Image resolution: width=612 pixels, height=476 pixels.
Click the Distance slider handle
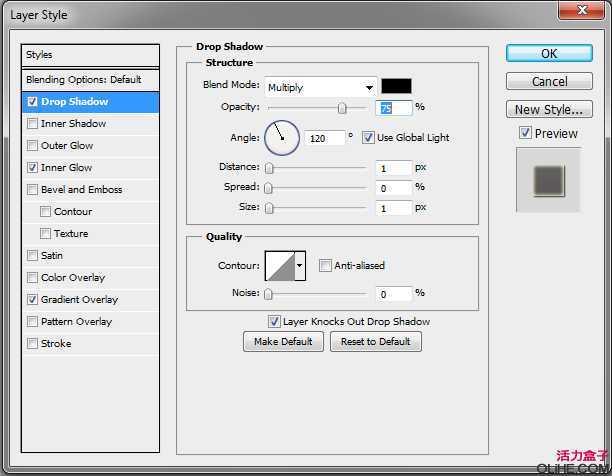[269, 168]
